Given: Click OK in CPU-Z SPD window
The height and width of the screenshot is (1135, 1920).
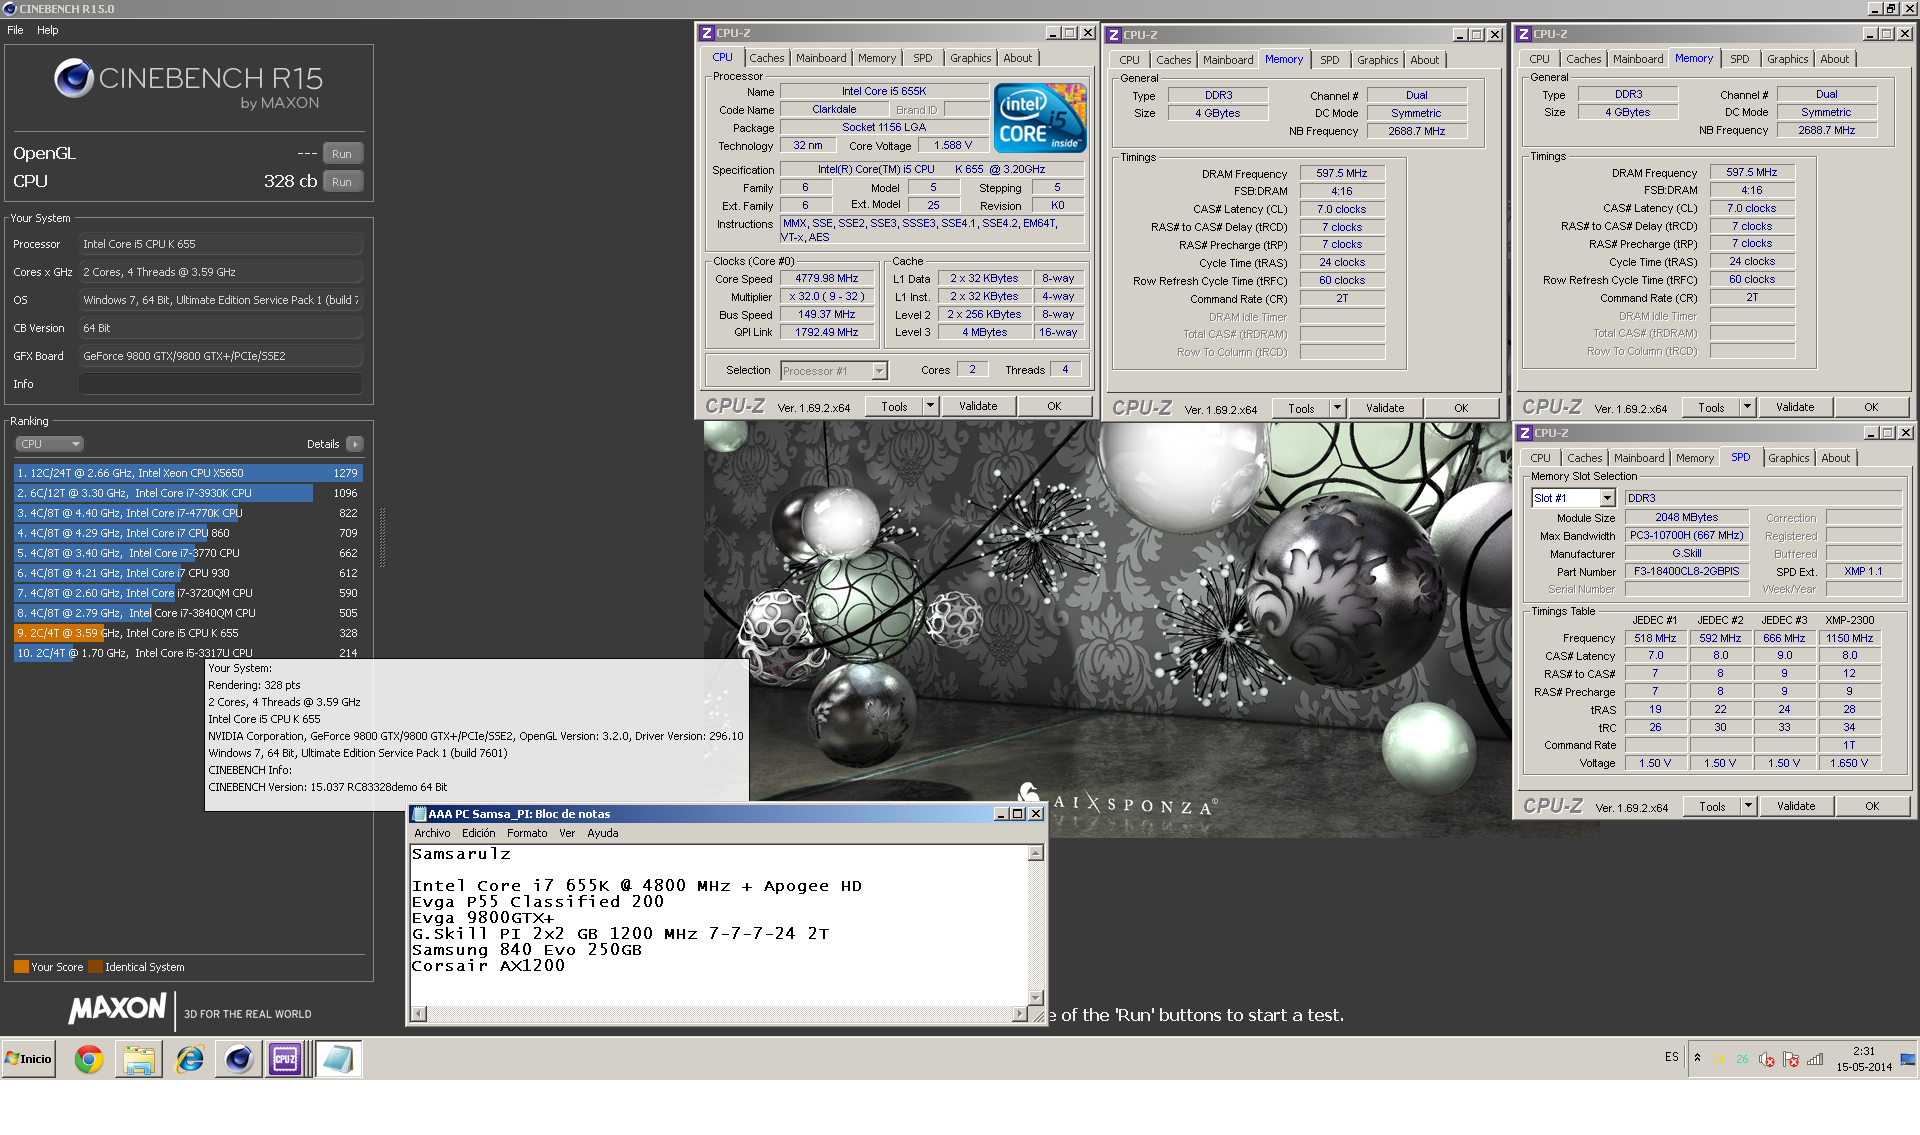Looking at the screenshot, I should (x=1872, y=806).
